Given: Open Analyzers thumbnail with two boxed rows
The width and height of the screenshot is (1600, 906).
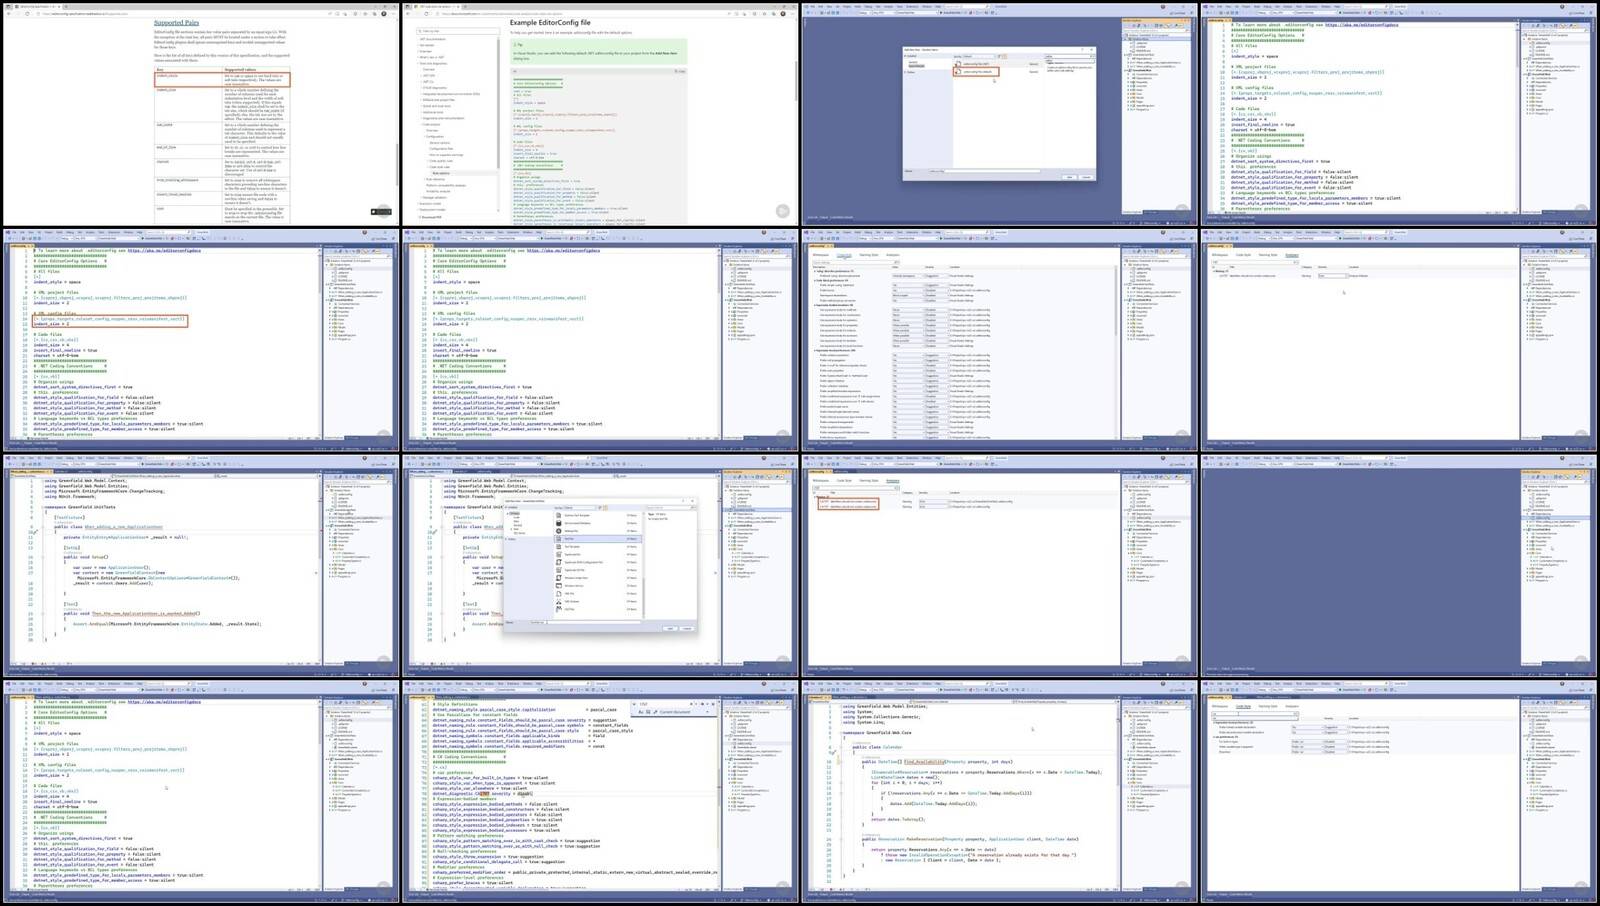Looking at the screenshot, I should pos(1000,566).
